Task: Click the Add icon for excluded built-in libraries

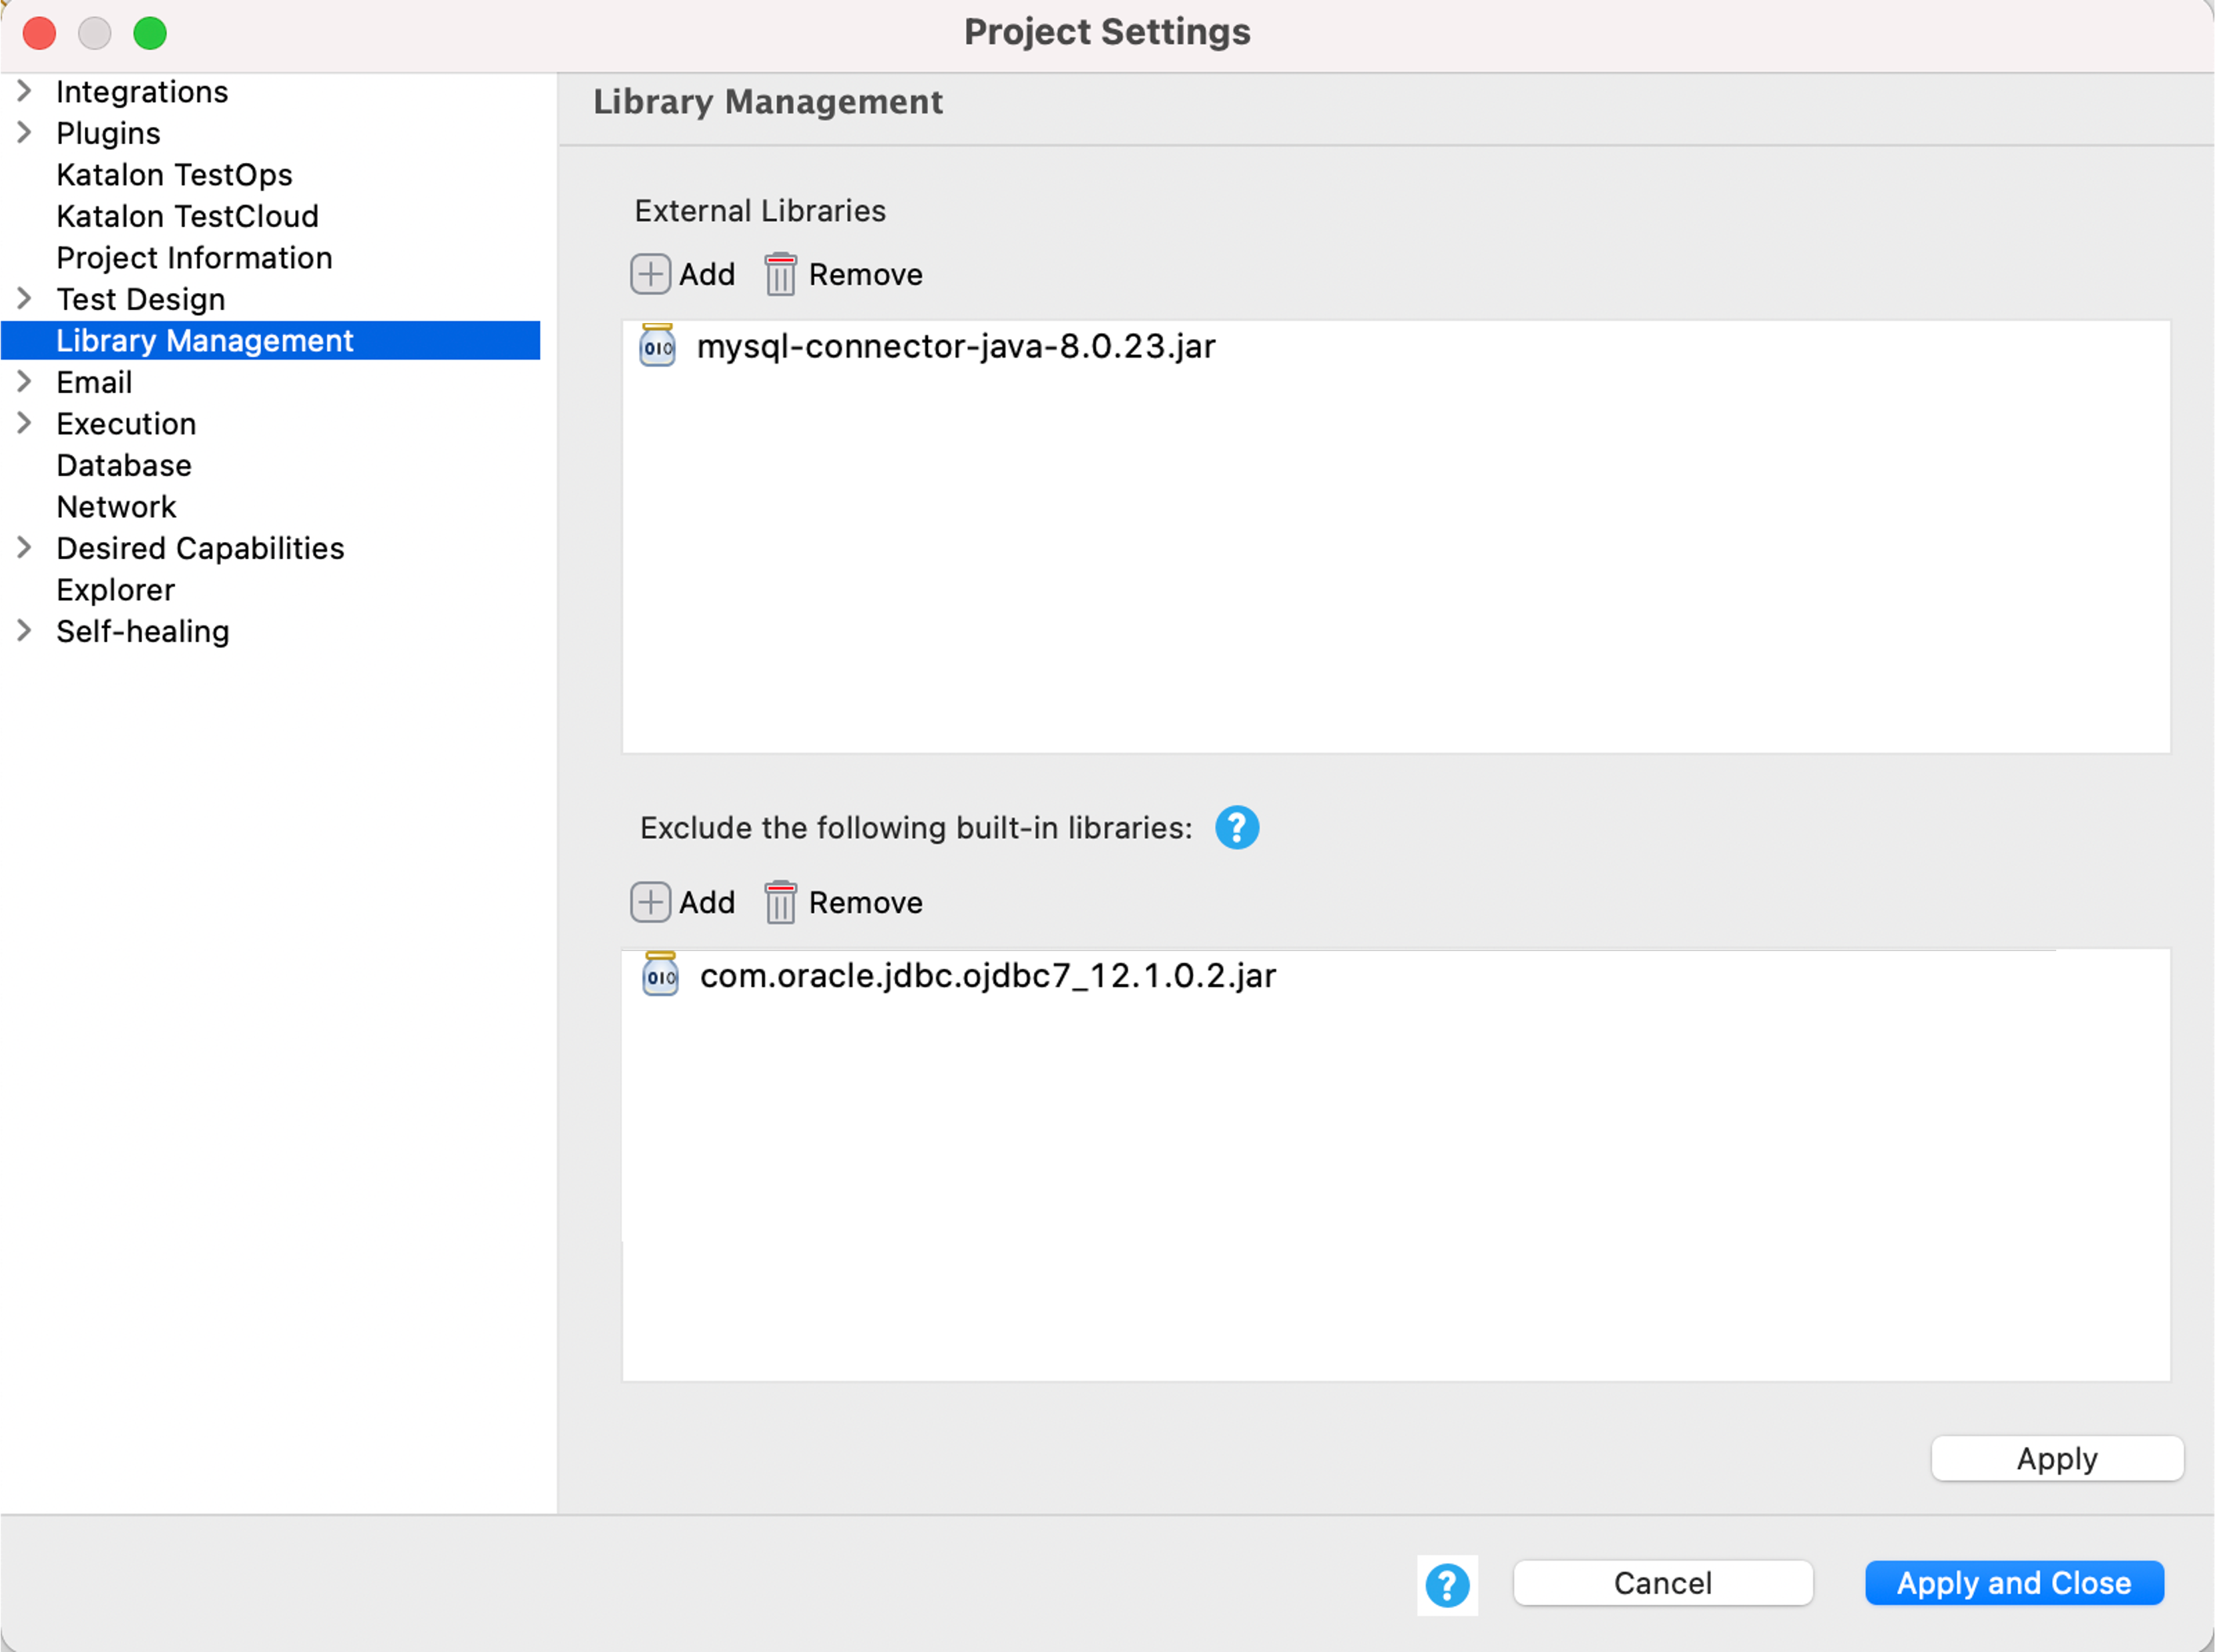Action: (650, 902)
